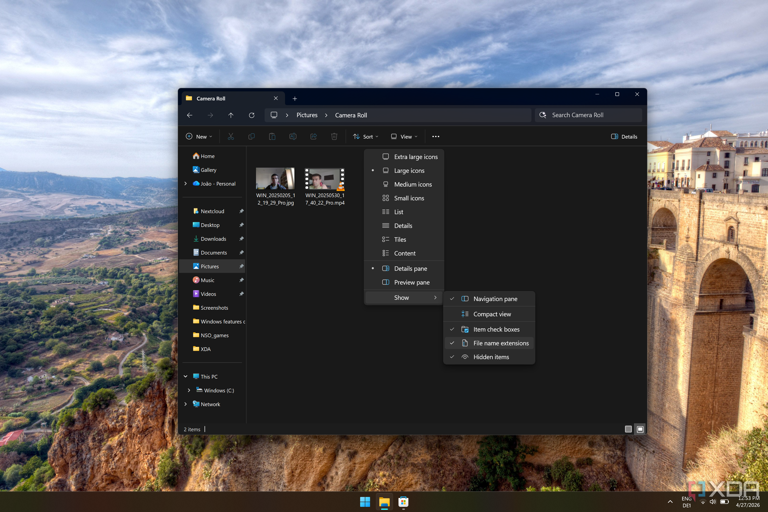This screenshot has width=768, height=512.
Task: Click the File Explorer icon on the taskbar
Action: (x=384, y=502)
